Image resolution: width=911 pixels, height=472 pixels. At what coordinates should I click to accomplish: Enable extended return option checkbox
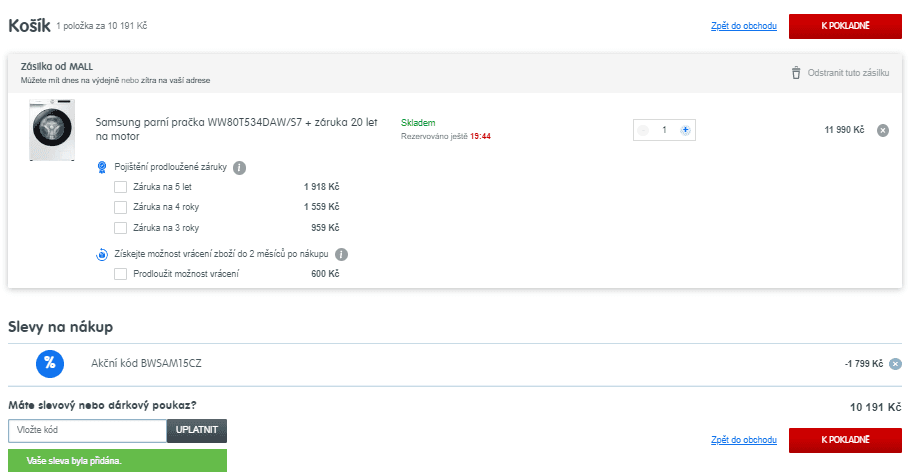[120, 274]
